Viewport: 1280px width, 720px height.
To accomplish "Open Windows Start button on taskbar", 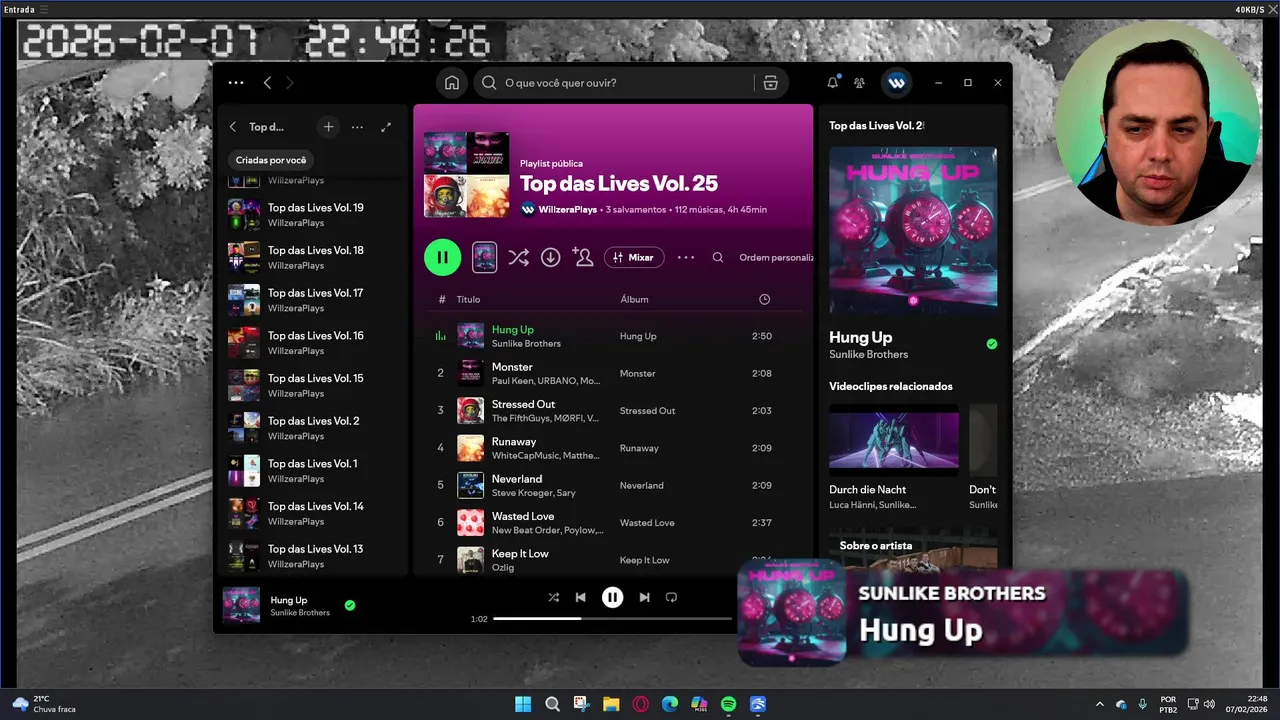I will point(523,704).
